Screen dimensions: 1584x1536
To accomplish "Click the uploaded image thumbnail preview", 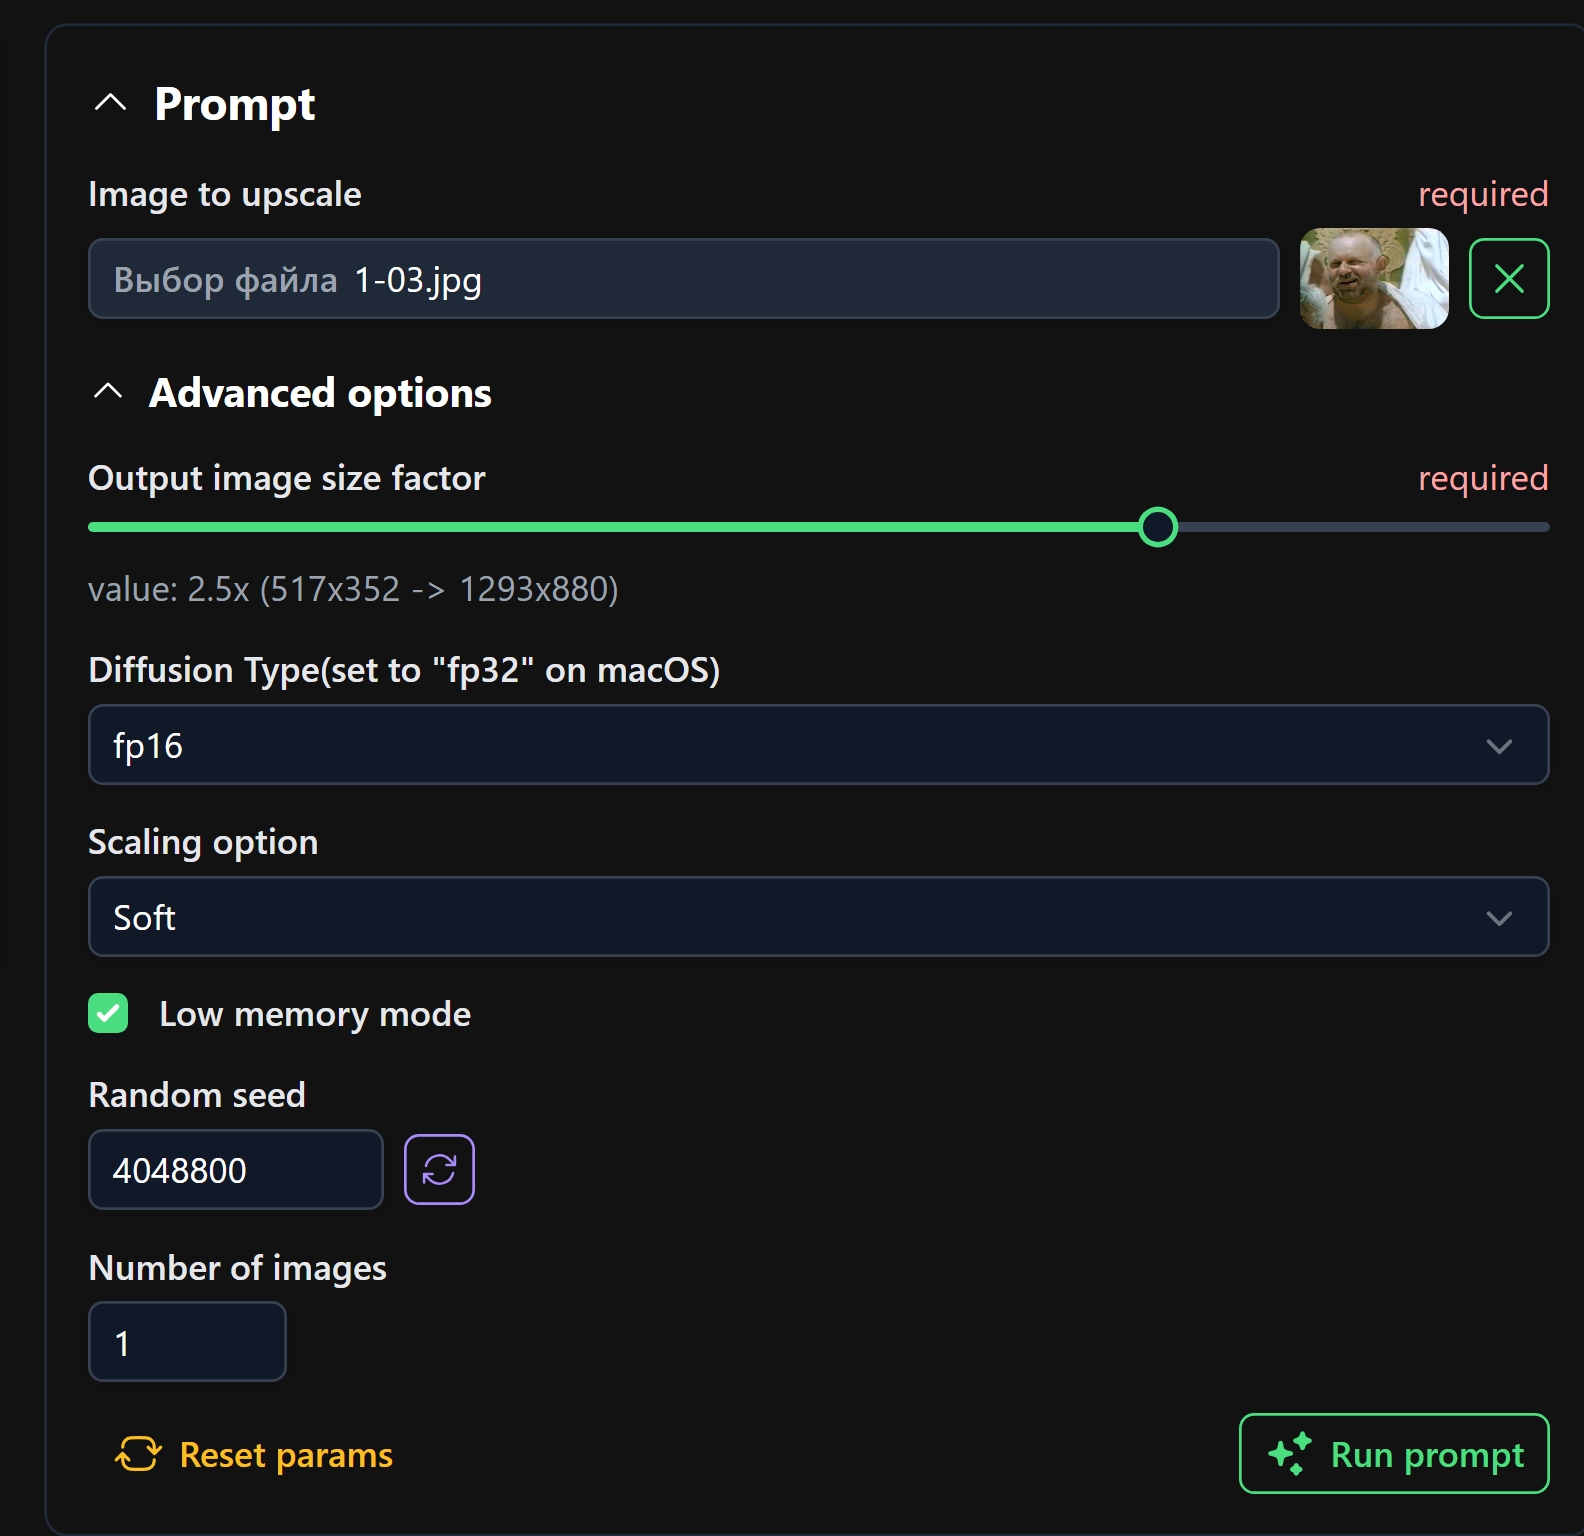I will 1373,278.
